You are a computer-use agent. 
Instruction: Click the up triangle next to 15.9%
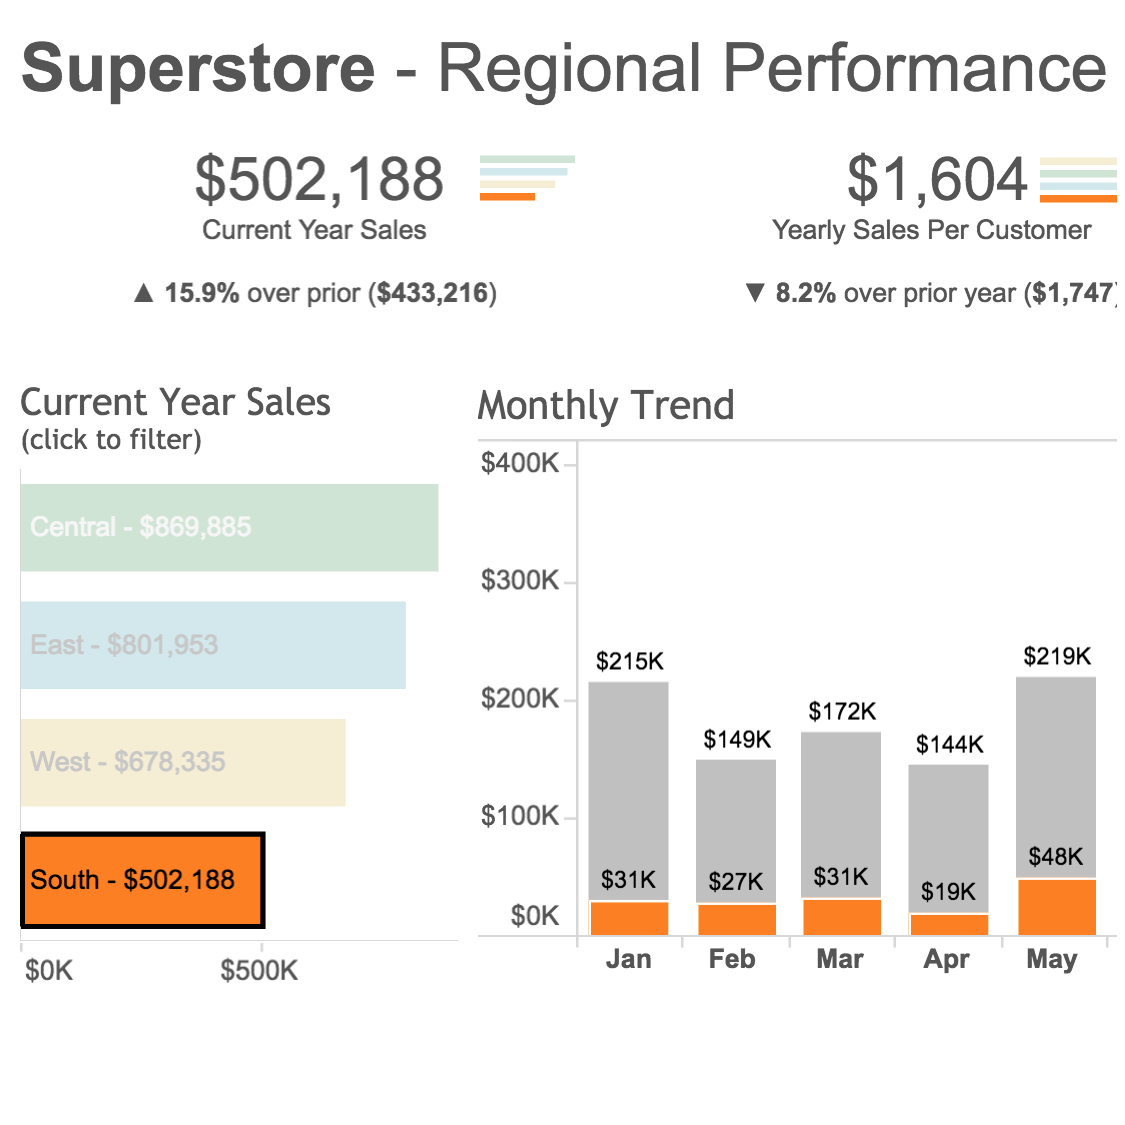pyautogui.click(x=144, y=293)
